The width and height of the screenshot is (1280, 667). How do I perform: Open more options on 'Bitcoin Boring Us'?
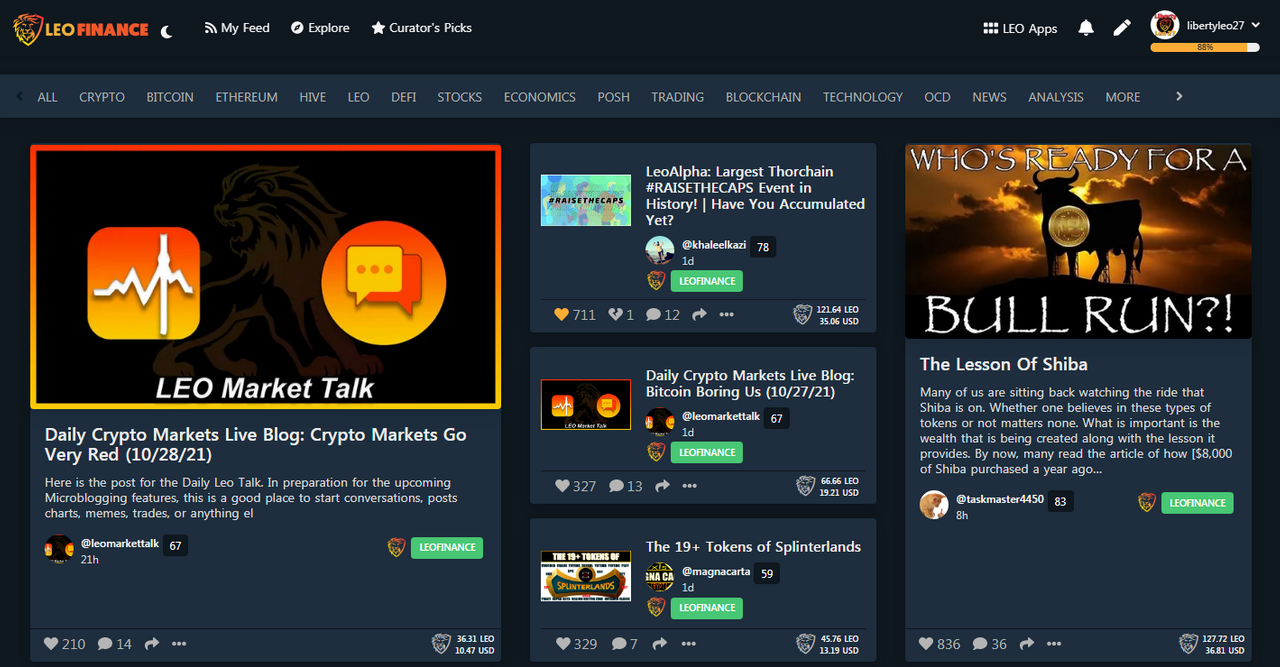coord(689,485)
